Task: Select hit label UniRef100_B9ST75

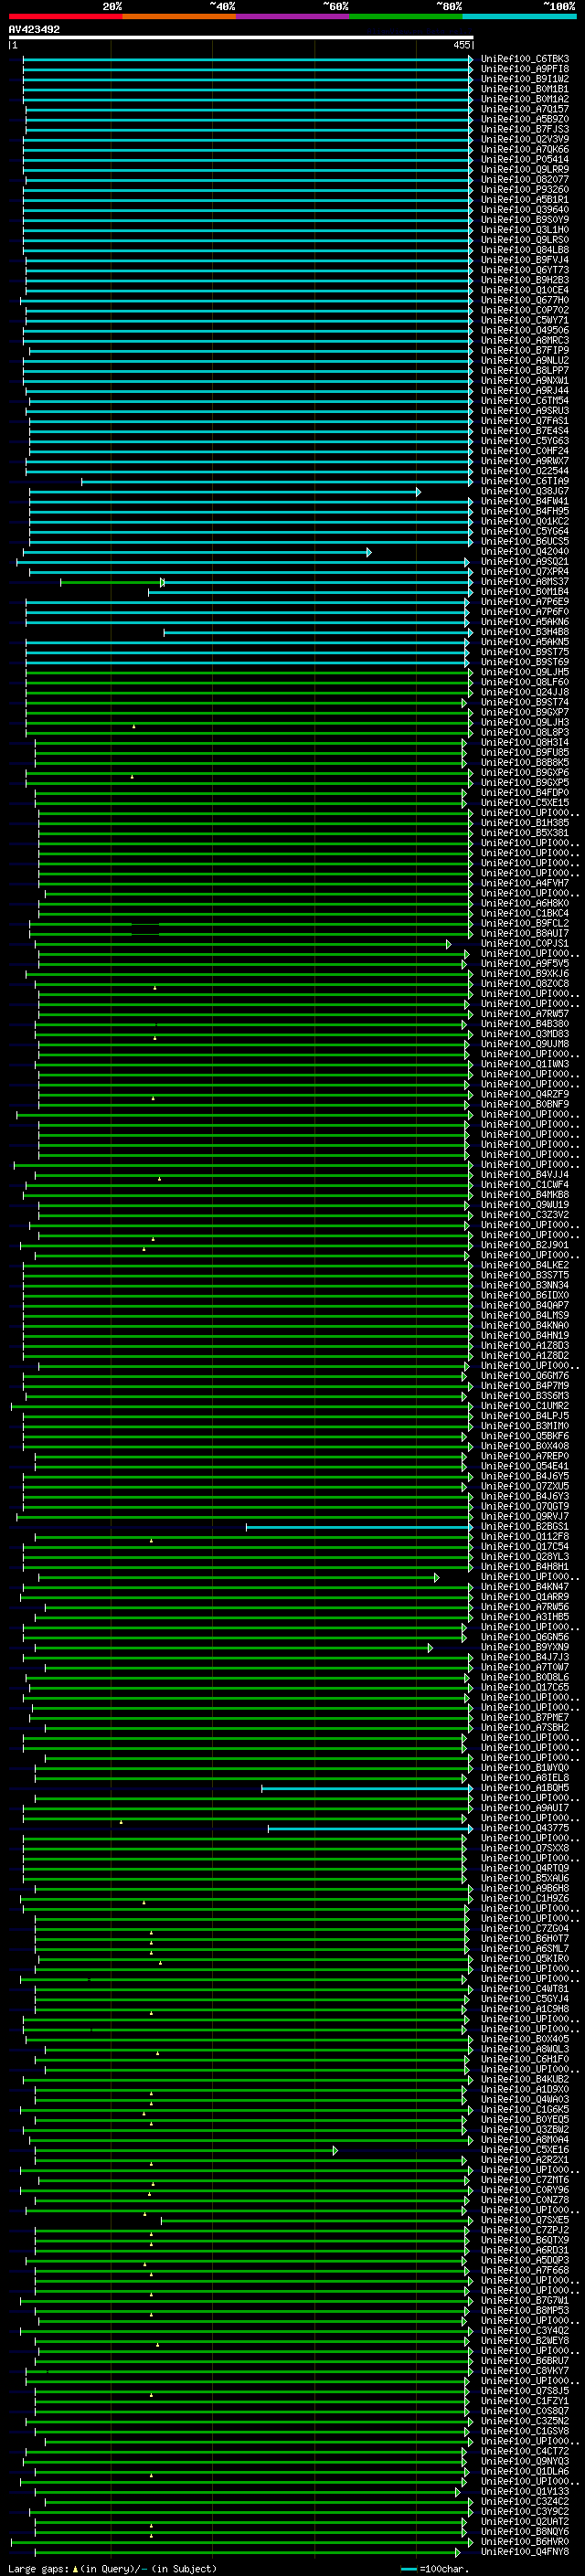Action: coord(525,652)
